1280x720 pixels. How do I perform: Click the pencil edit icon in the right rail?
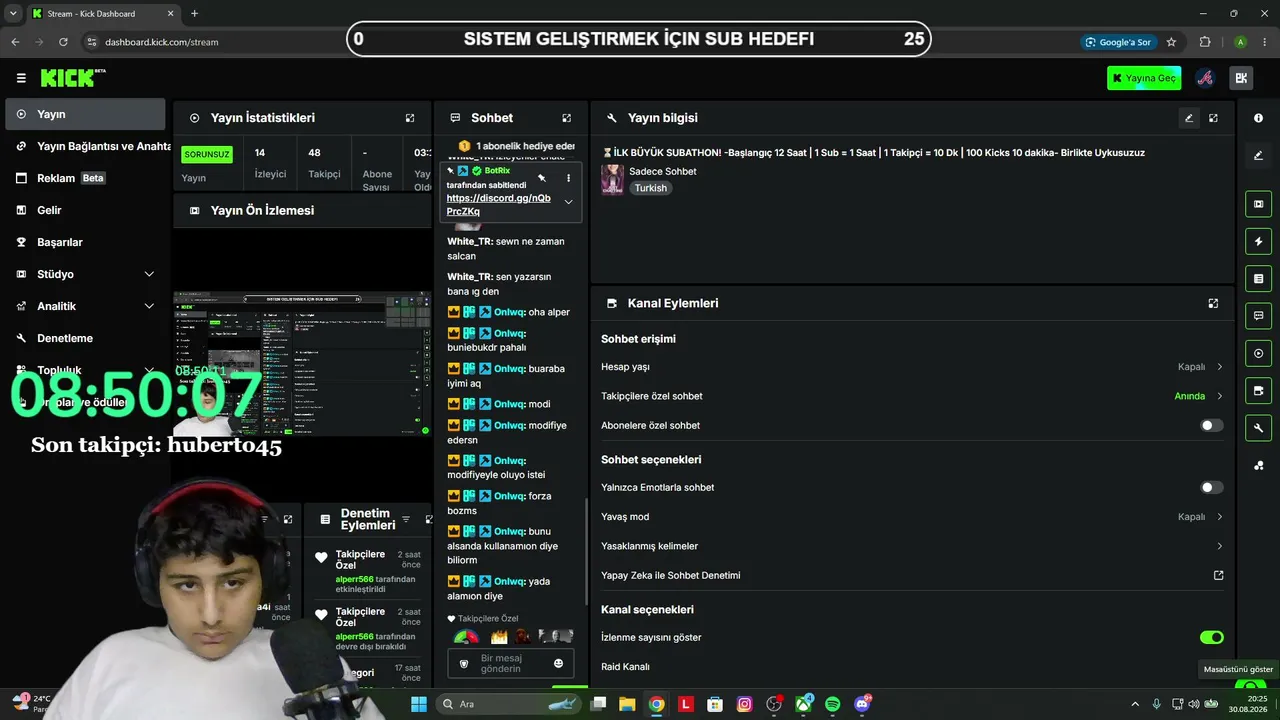point(1258,155)
